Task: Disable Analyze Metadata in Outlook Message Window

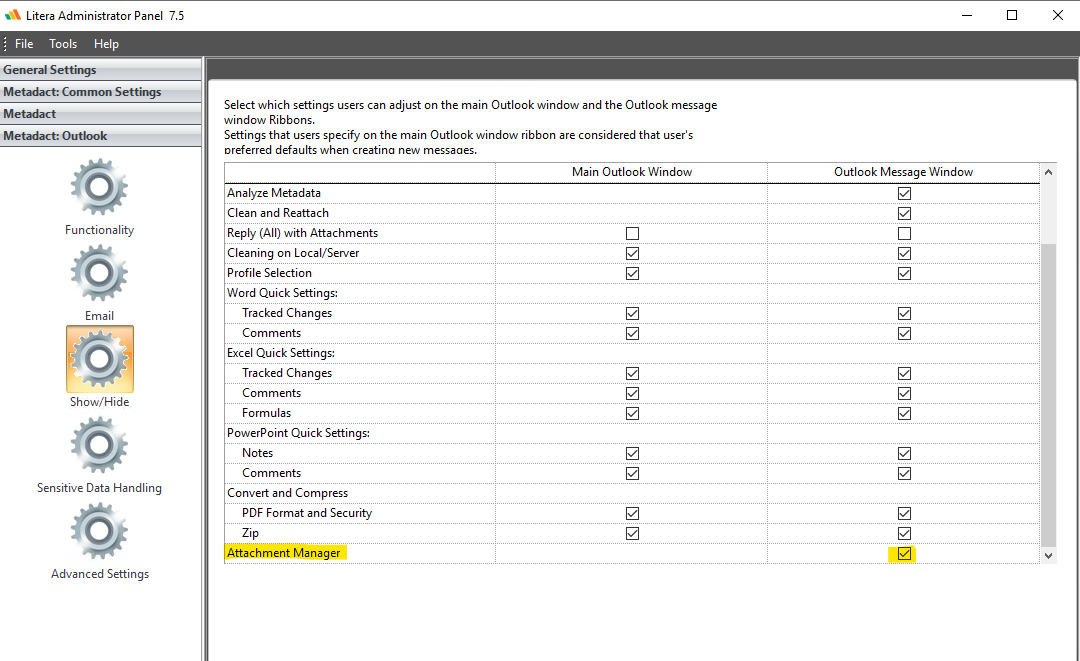Action: [903, 192]
